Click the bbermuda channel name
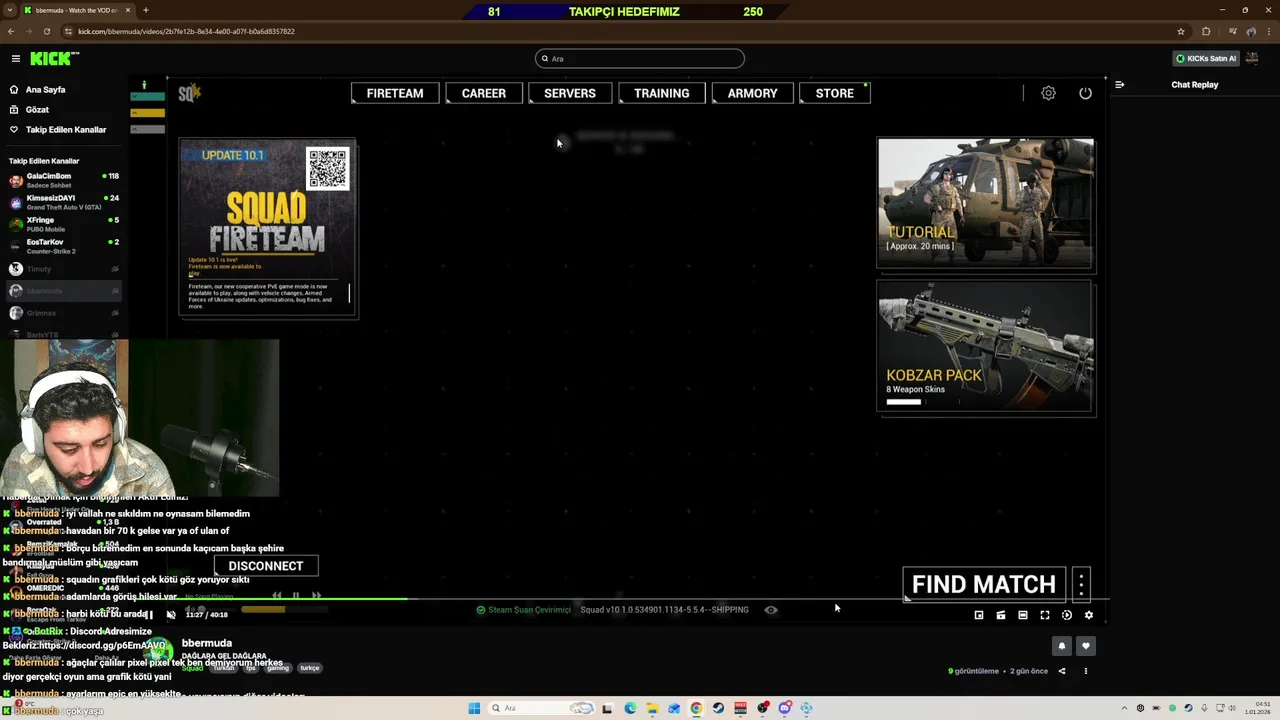The width and height of the screenshot is (1280, 720). [207, 643]
